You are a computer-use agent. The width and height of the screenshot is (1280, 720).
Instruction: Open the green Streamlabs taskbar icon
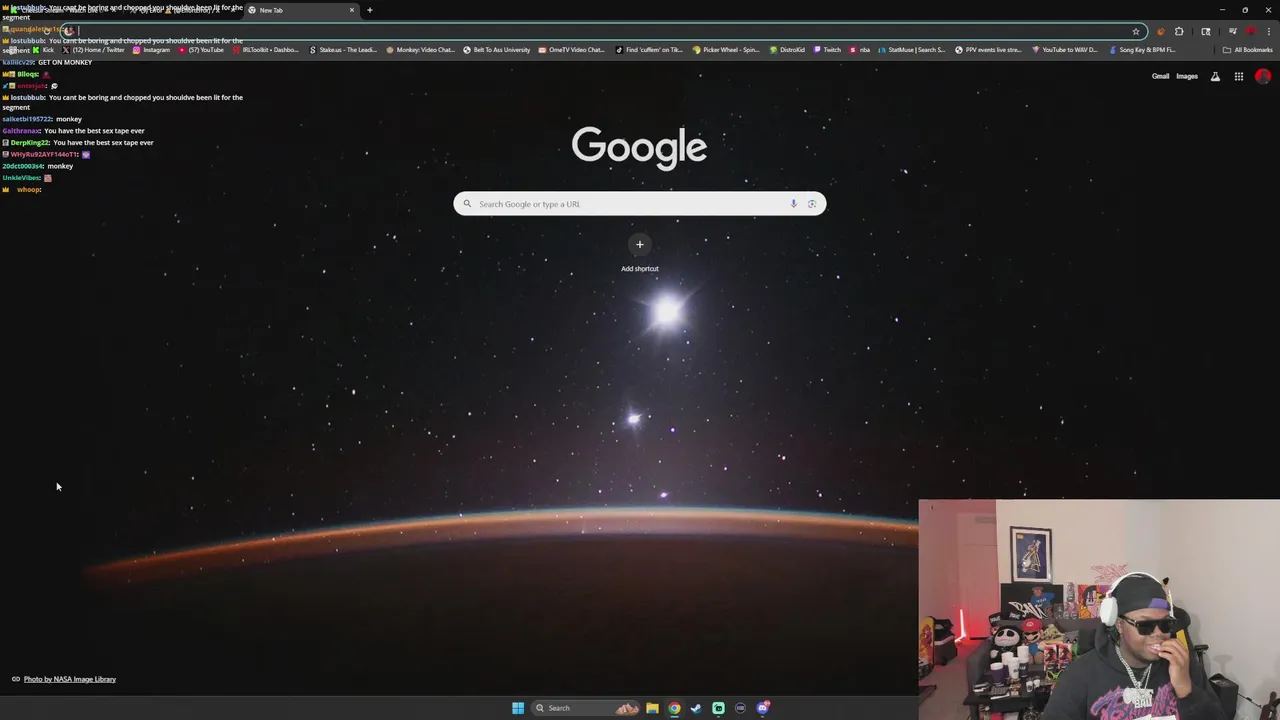pyautogui.click(x=718, y=708)
